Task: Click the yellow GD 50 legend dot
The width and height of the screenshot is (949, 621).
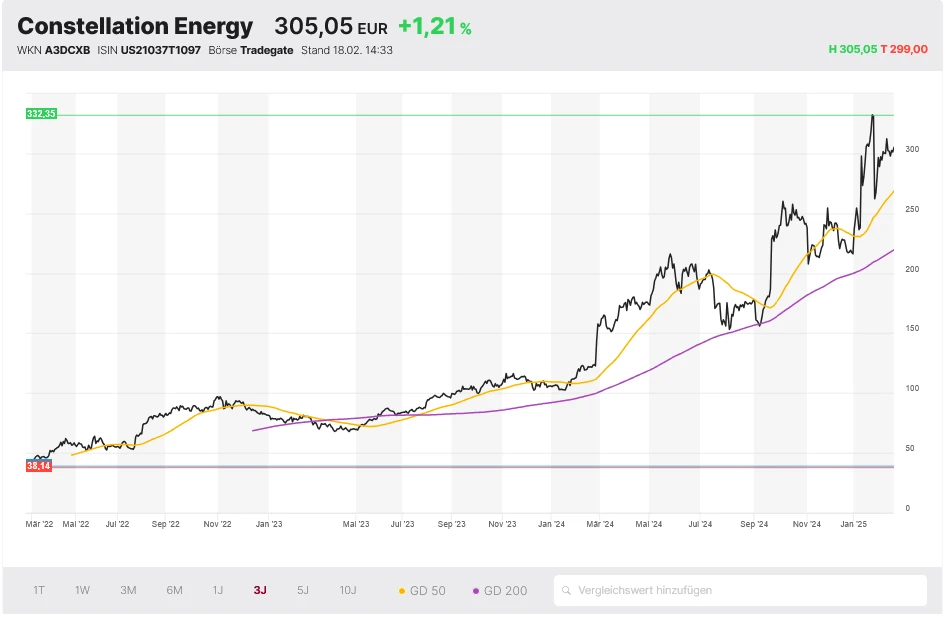Action: coord(402,590)
